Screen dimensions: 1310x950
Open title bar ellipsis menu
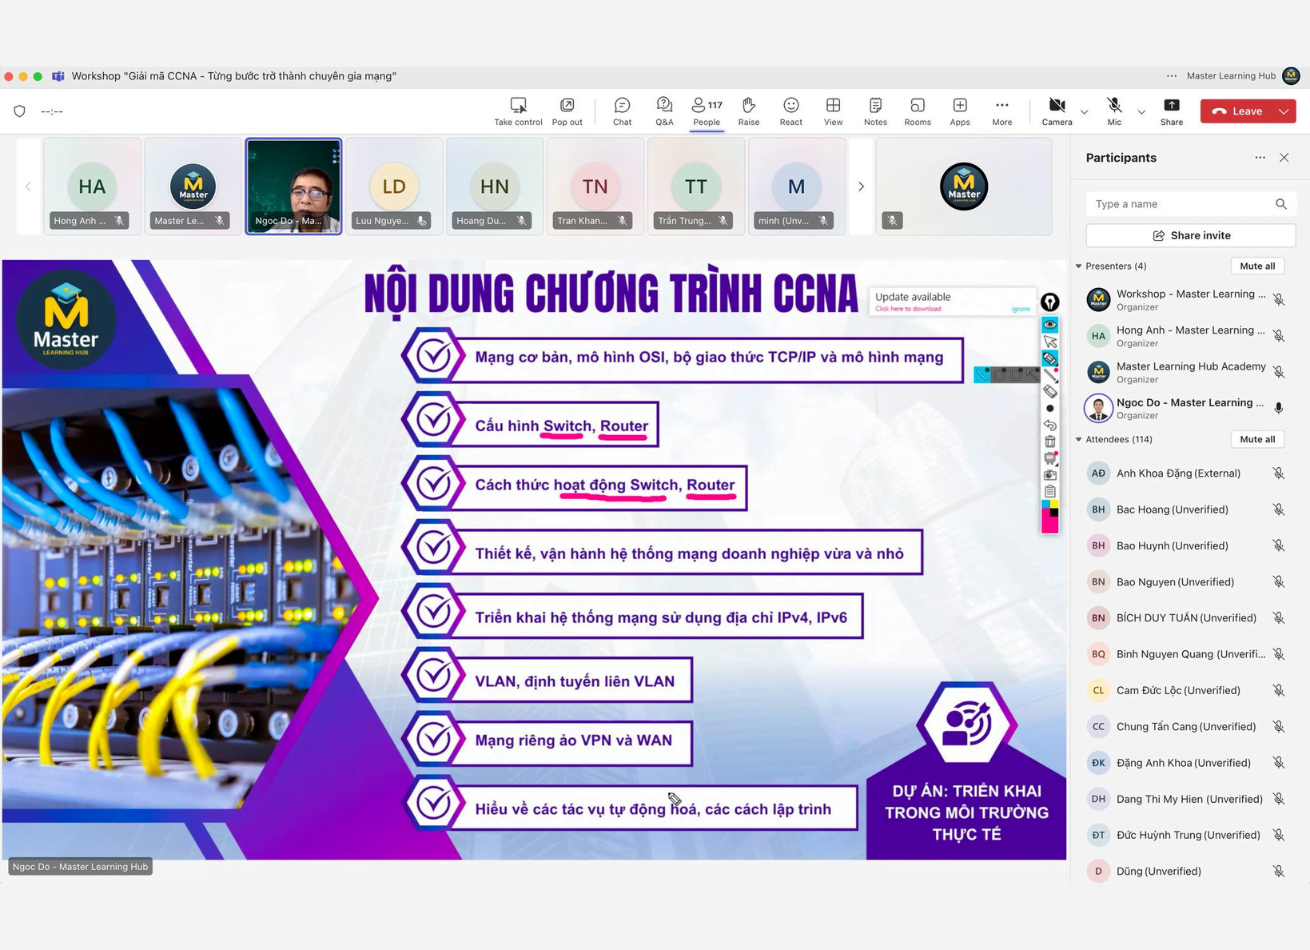coord(1171,76)
